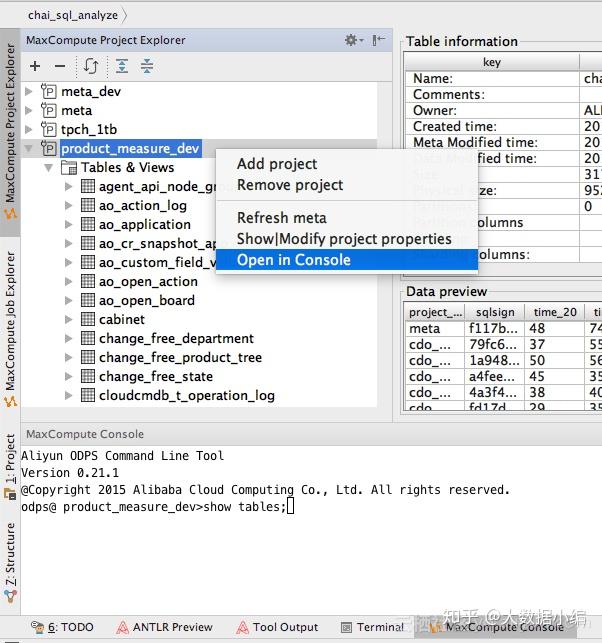602x643 pixels.
Task: Click the Terminal icon in bottom bar
Action: [x=347, y=627]
